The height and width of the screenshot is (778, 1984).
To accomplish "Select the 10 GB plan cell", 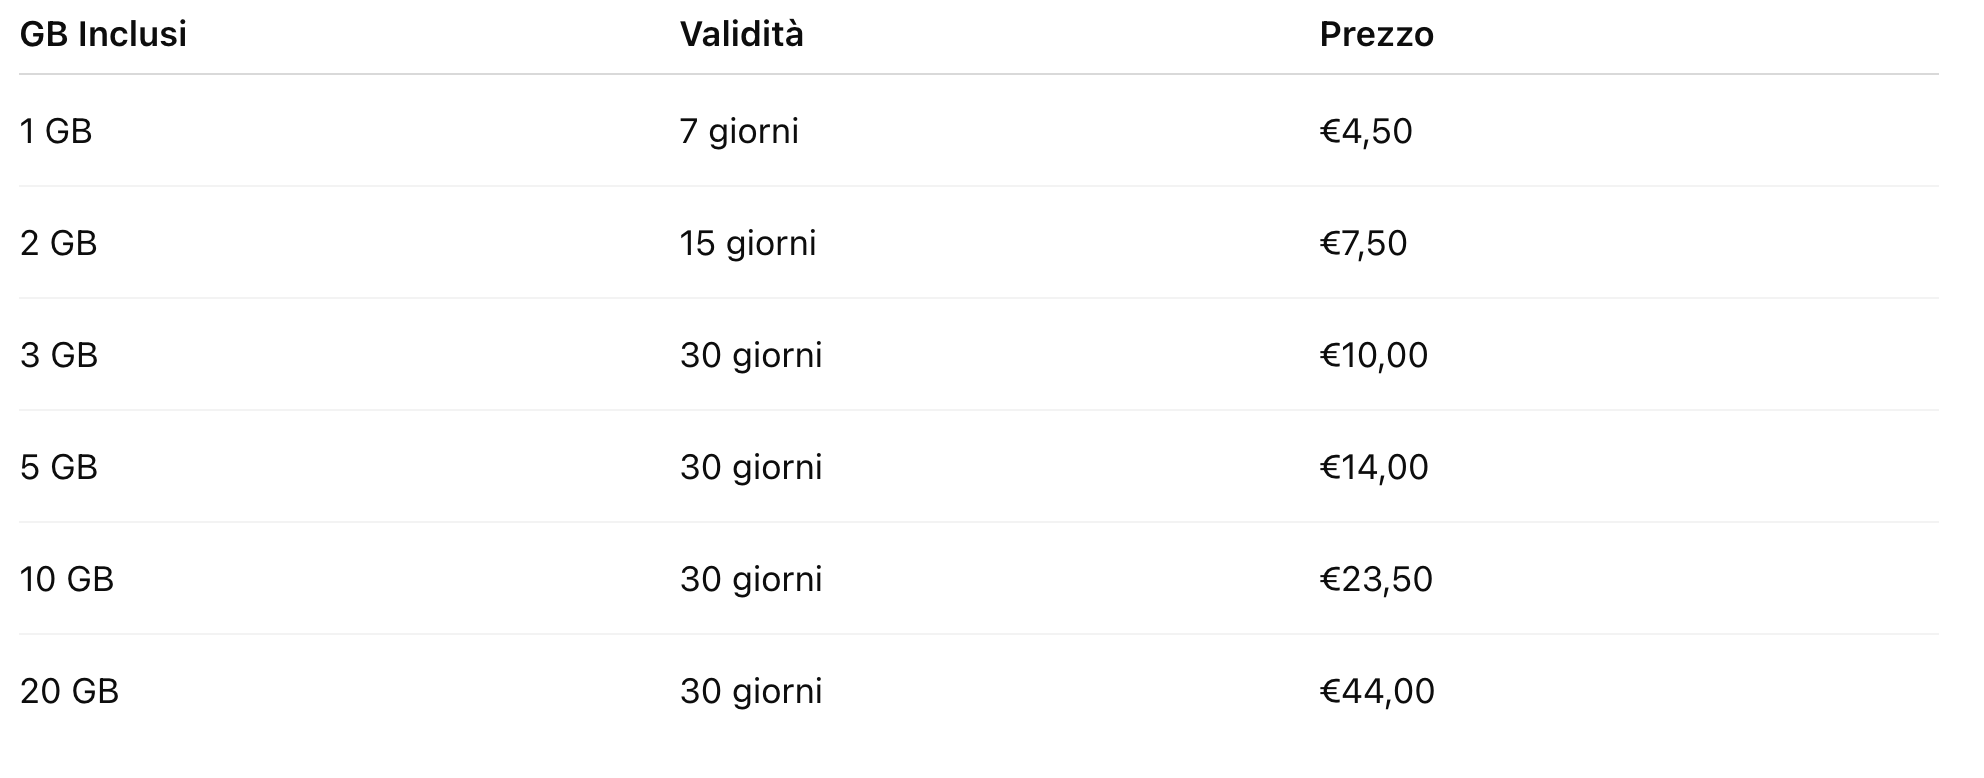I will [67, 579].
